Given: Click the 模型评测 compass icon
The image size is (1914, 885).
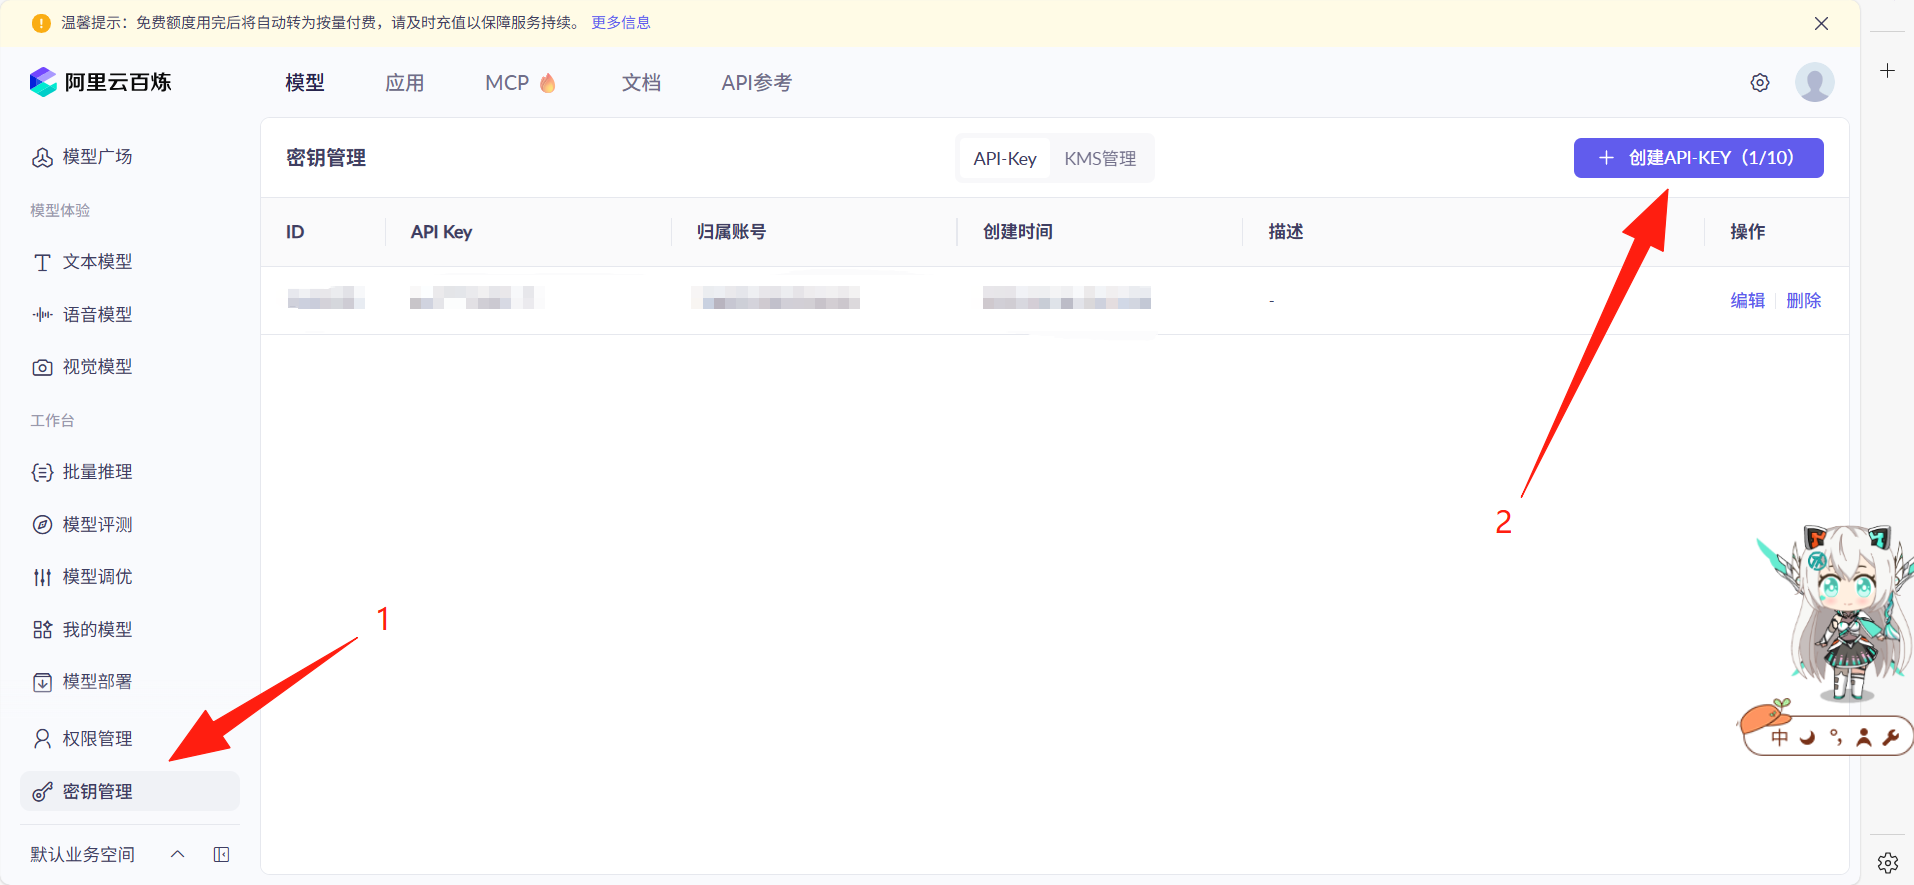Looking at the screenshot, I should [42, 524].
